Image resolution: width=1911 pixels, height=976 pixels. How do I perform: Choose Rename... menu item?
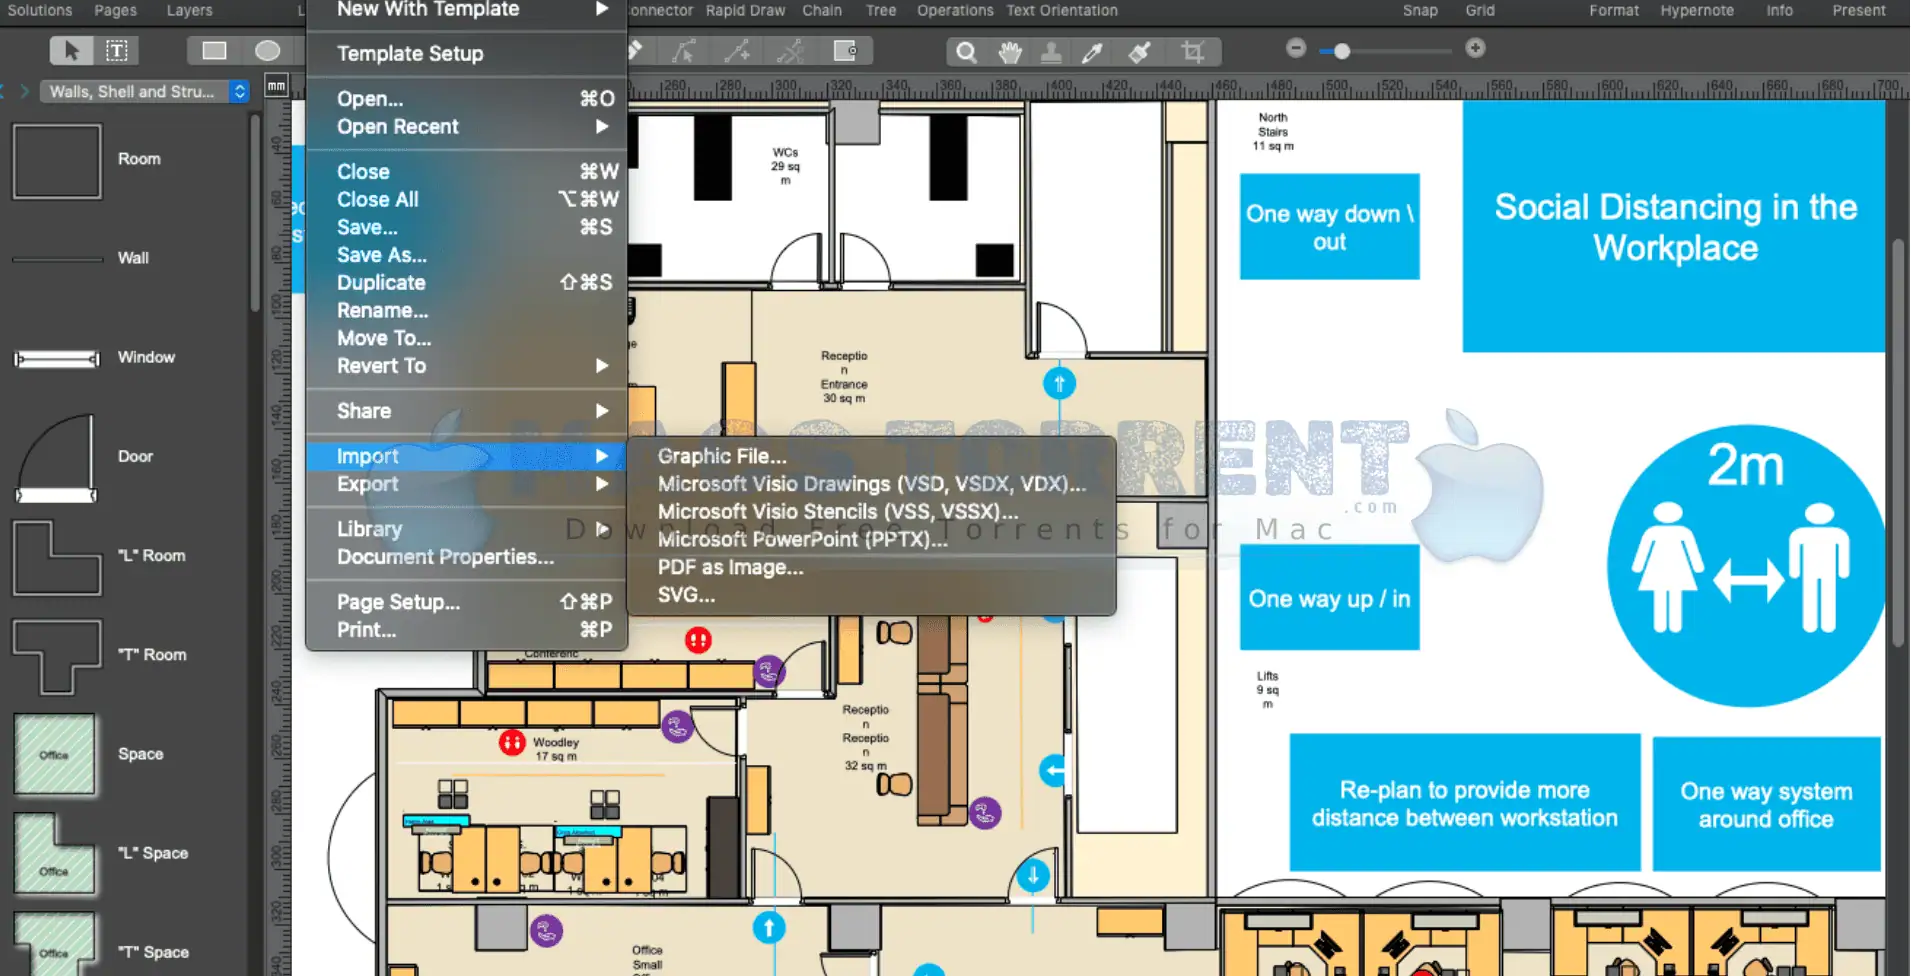pos(467,311)
